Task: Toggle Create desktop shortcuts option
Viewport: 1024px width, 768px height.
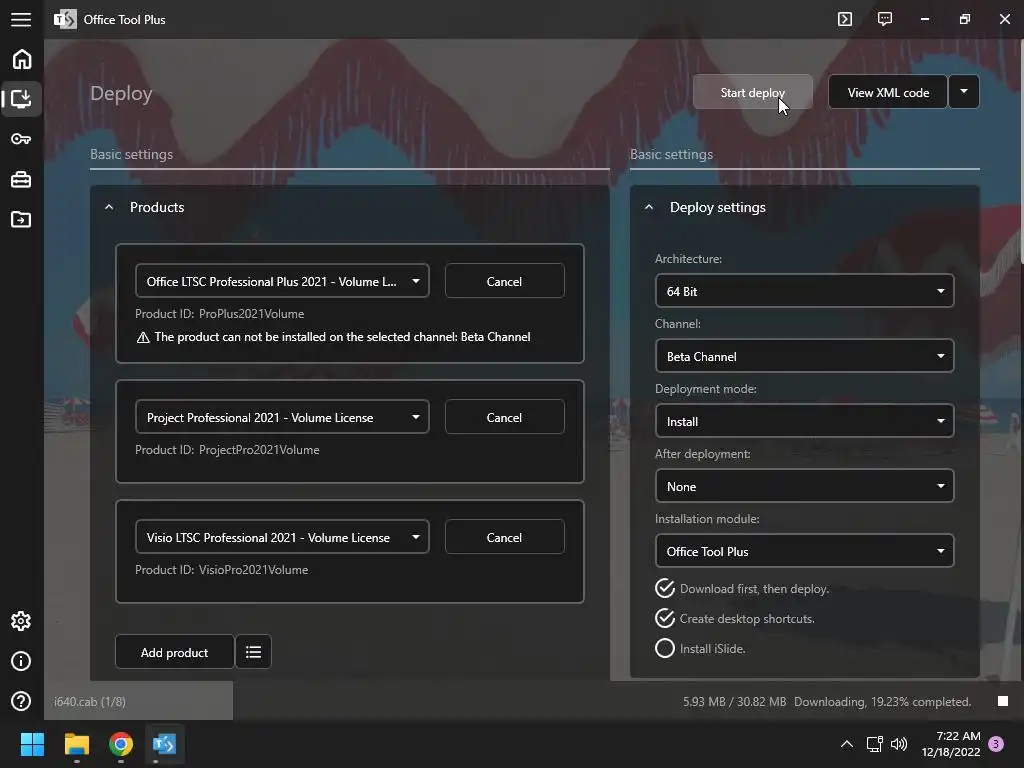Action: (x=735, y=618)
